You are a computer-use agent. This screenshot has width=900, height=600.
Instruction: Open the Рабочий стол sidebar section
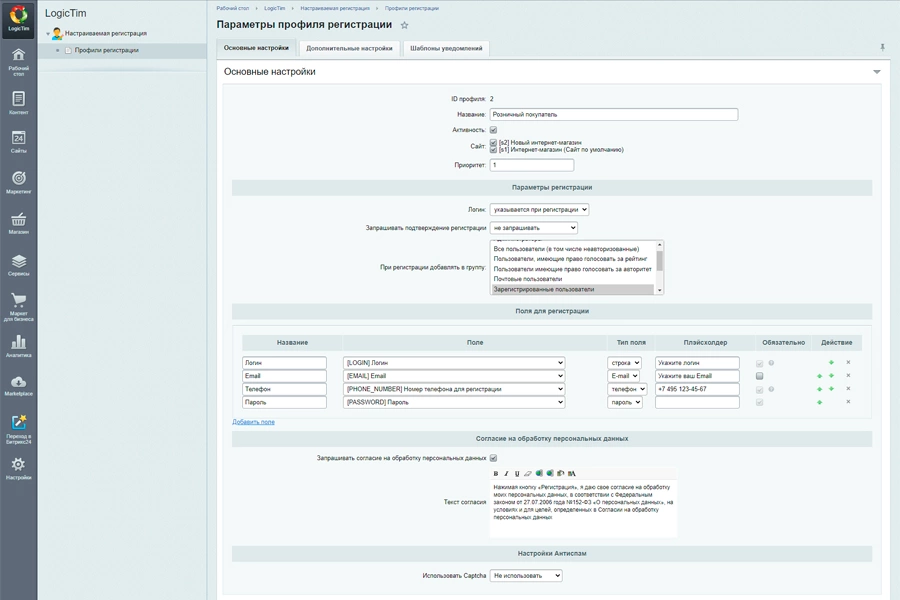18,61
